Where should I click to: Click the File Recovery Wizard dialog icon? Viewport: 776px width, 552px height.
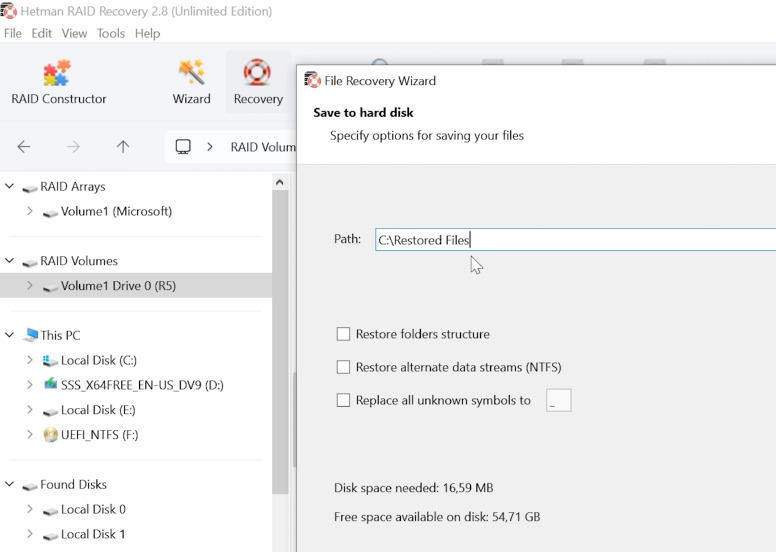coord(312,80)
